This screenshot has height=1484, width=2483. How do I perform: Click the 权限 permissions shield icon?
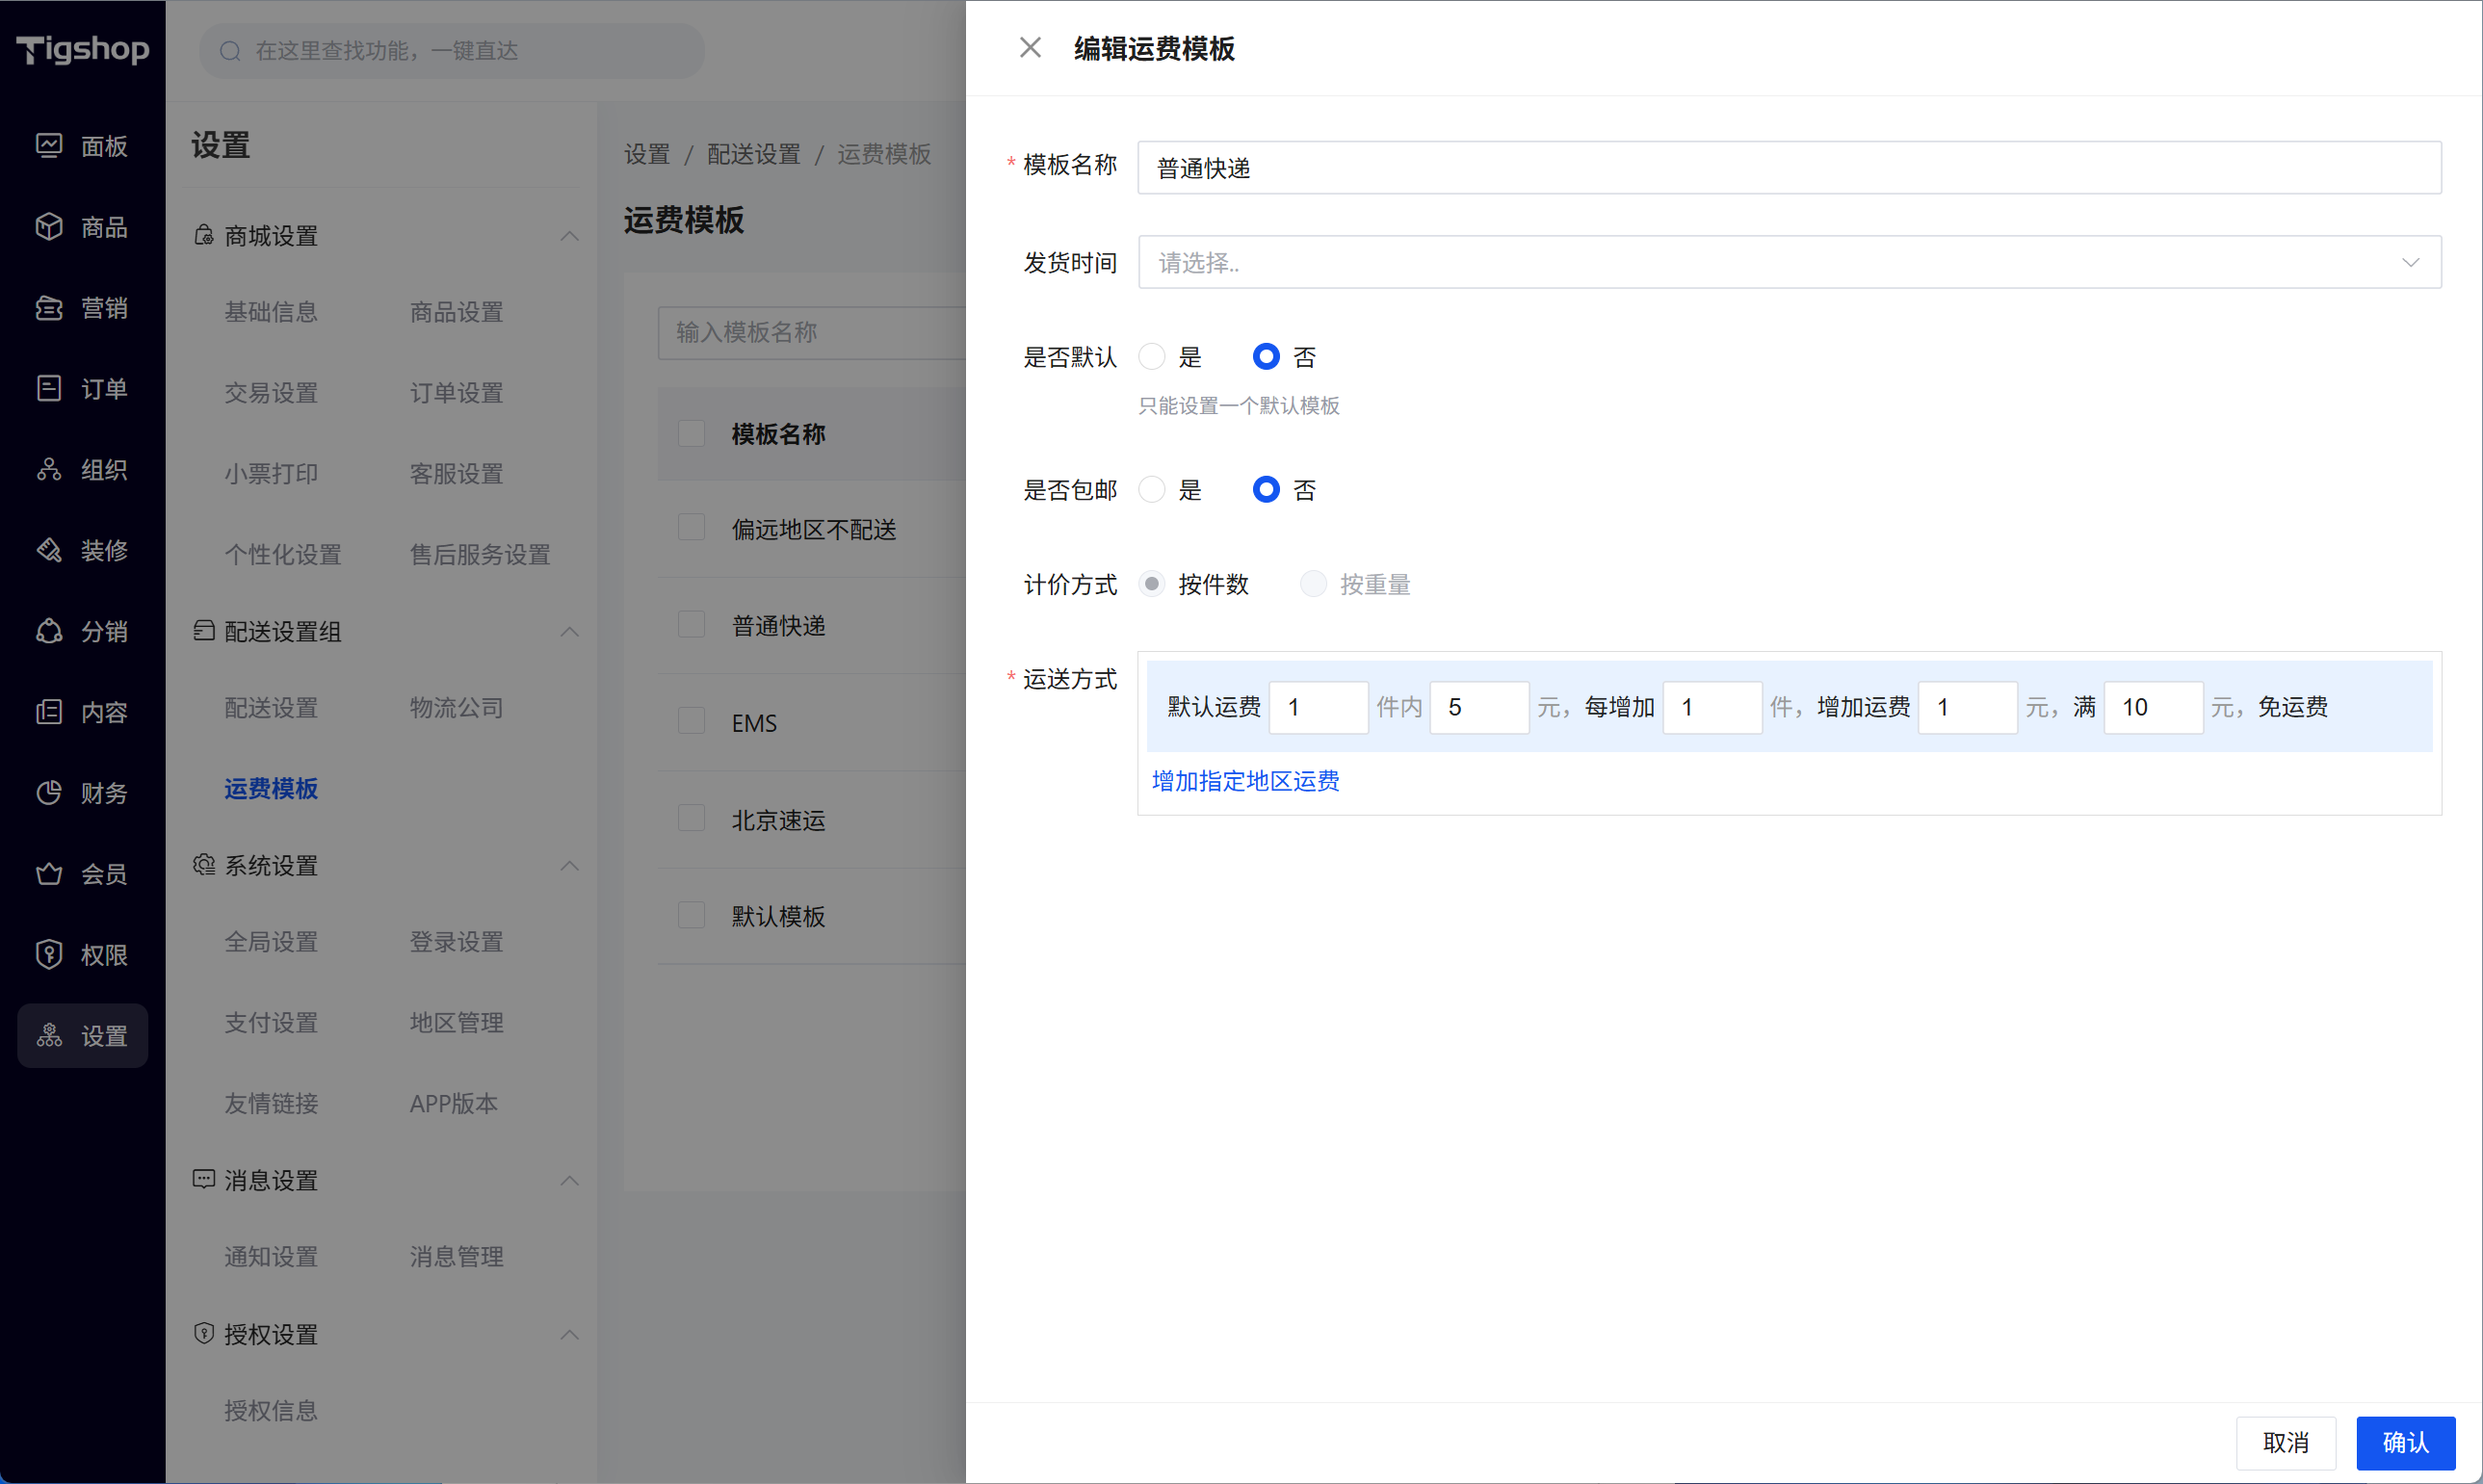49,954
